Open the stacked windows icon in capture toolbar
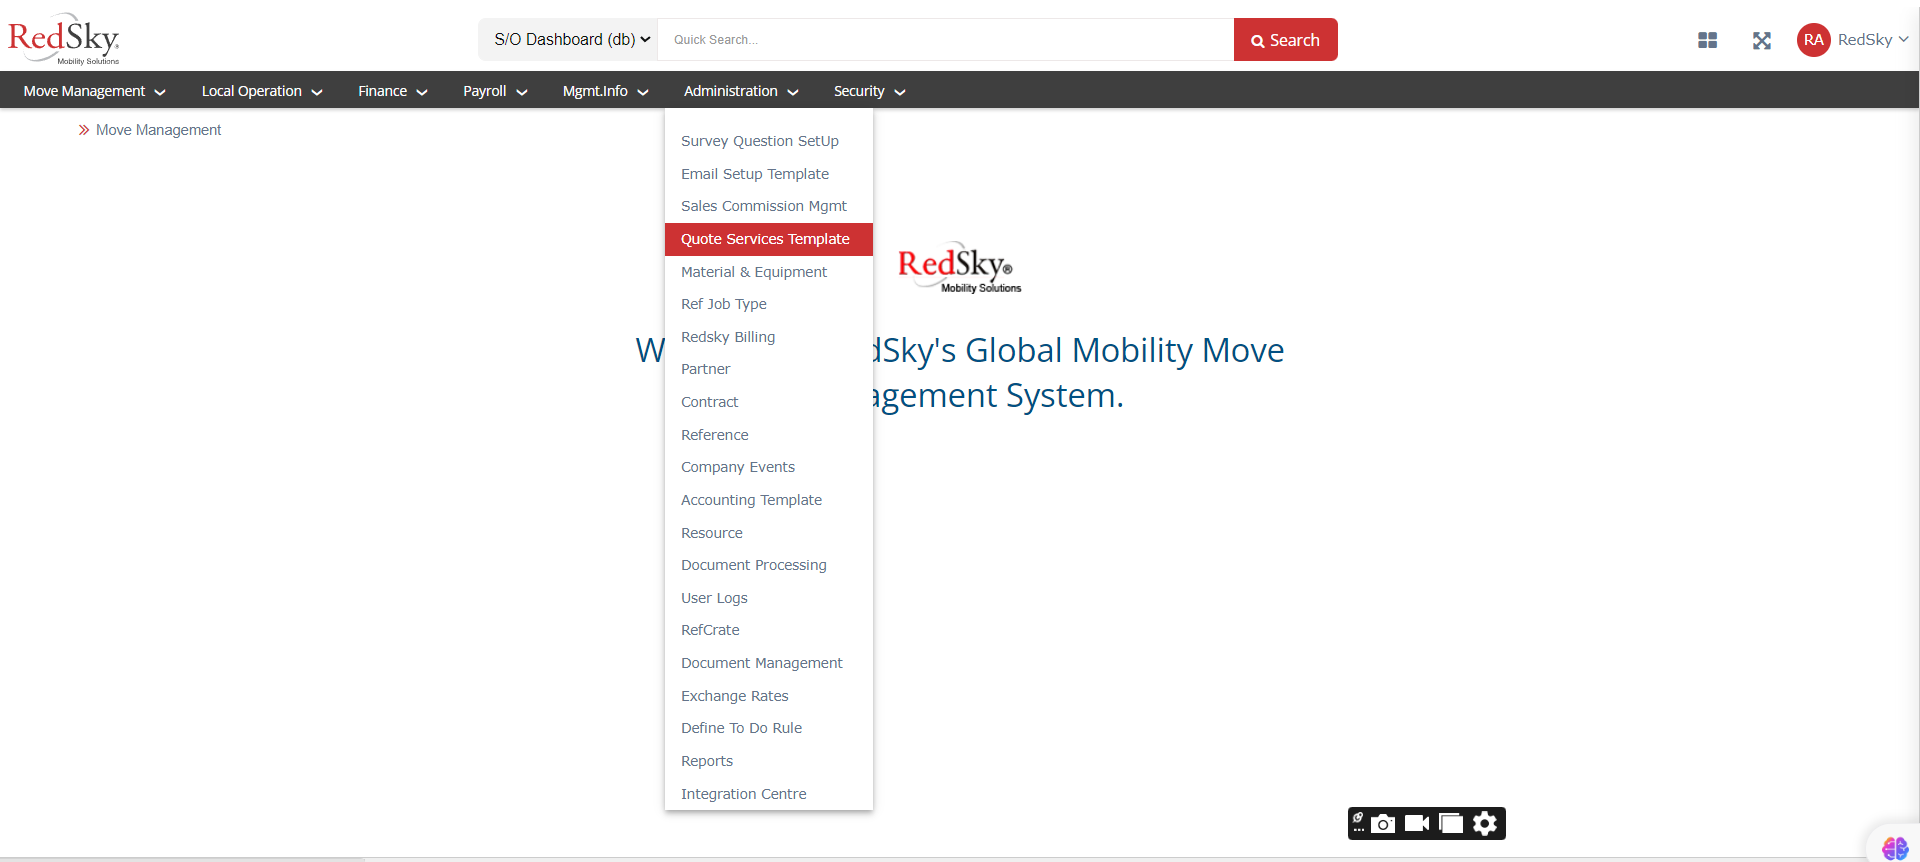The image size is (1920, 862). tap(1451, 823)
